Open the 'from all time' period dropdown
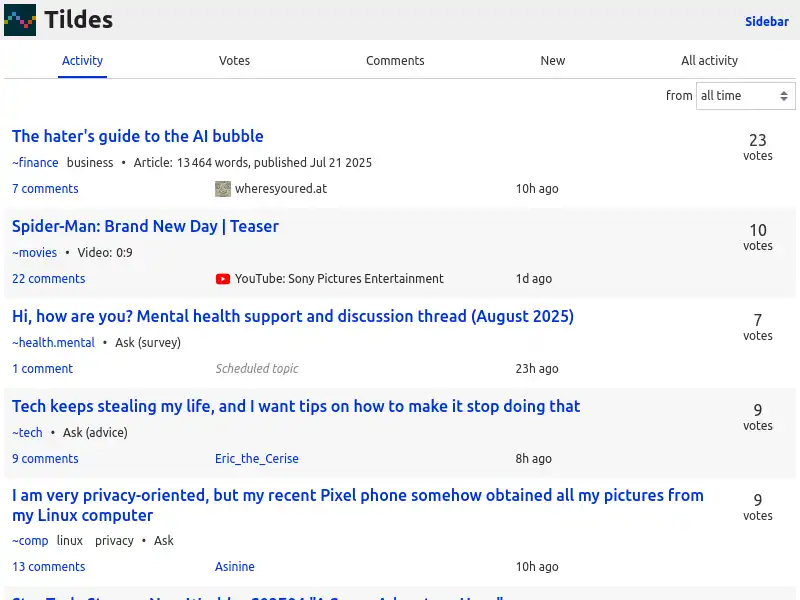Screen dimensions: 800x600 [x=745, y=95]
